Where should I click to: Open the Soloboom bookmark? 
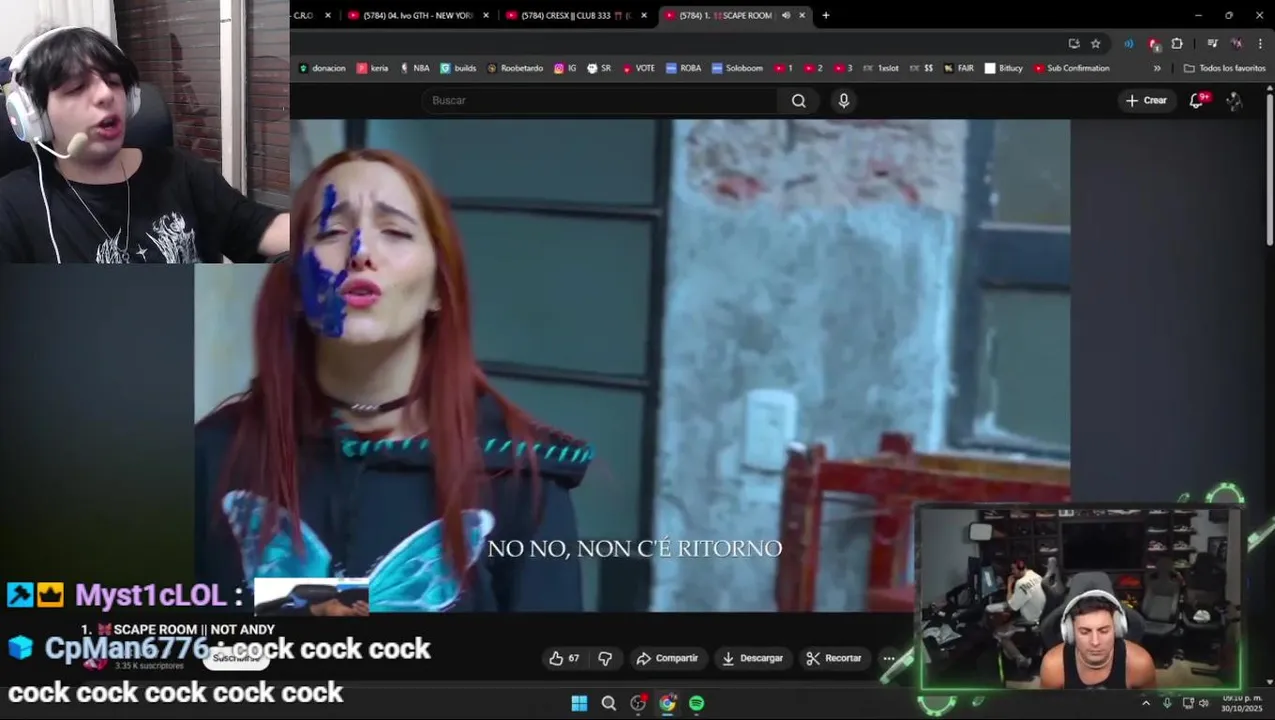tap(737, 68)
